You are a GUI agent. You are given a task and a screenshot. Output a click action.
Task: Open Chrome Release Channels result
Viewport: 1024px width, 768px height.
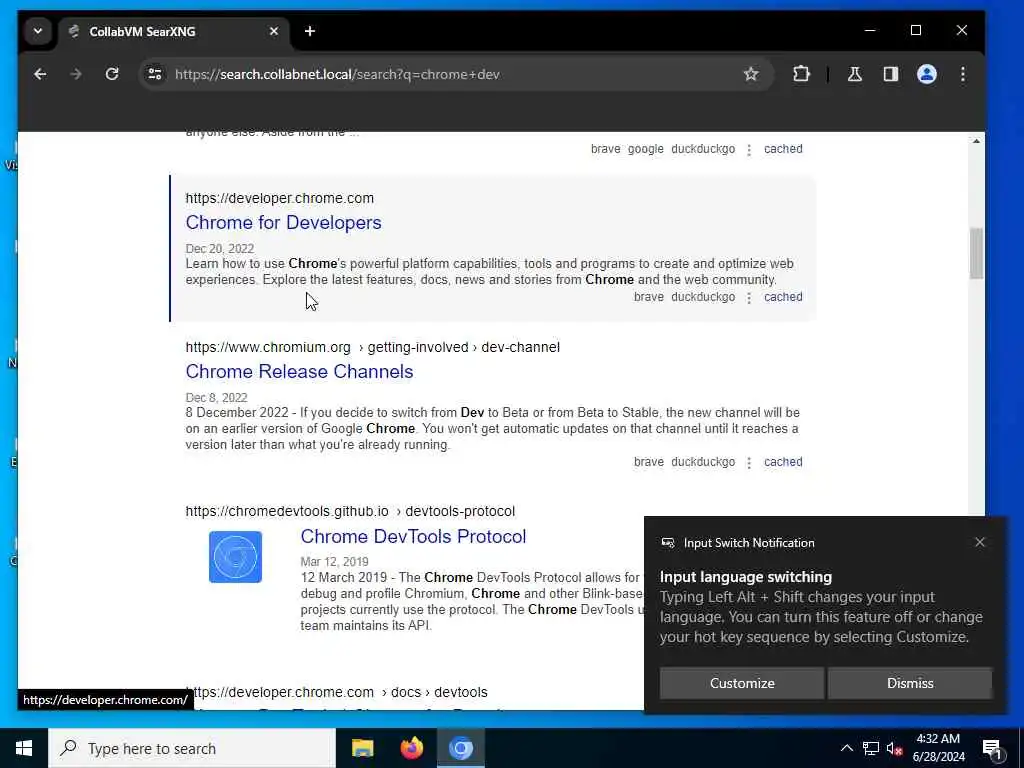click(x=299, y=372)
